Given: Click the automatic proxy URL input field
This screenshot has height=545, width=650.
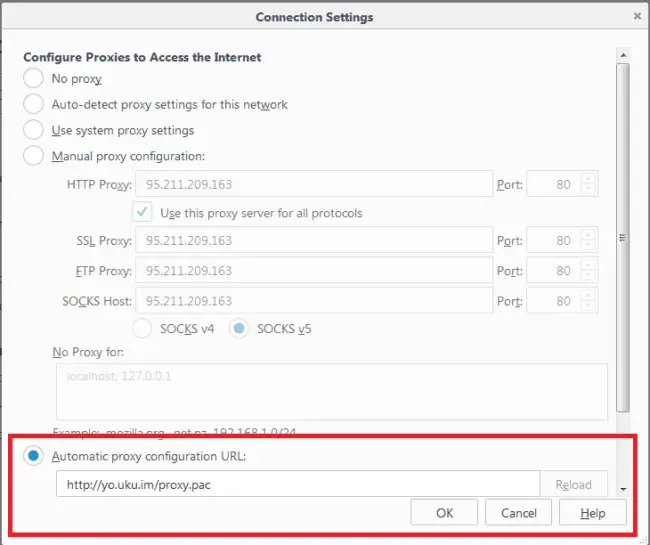Looking at the screenshot, I should tap(297, 485).
